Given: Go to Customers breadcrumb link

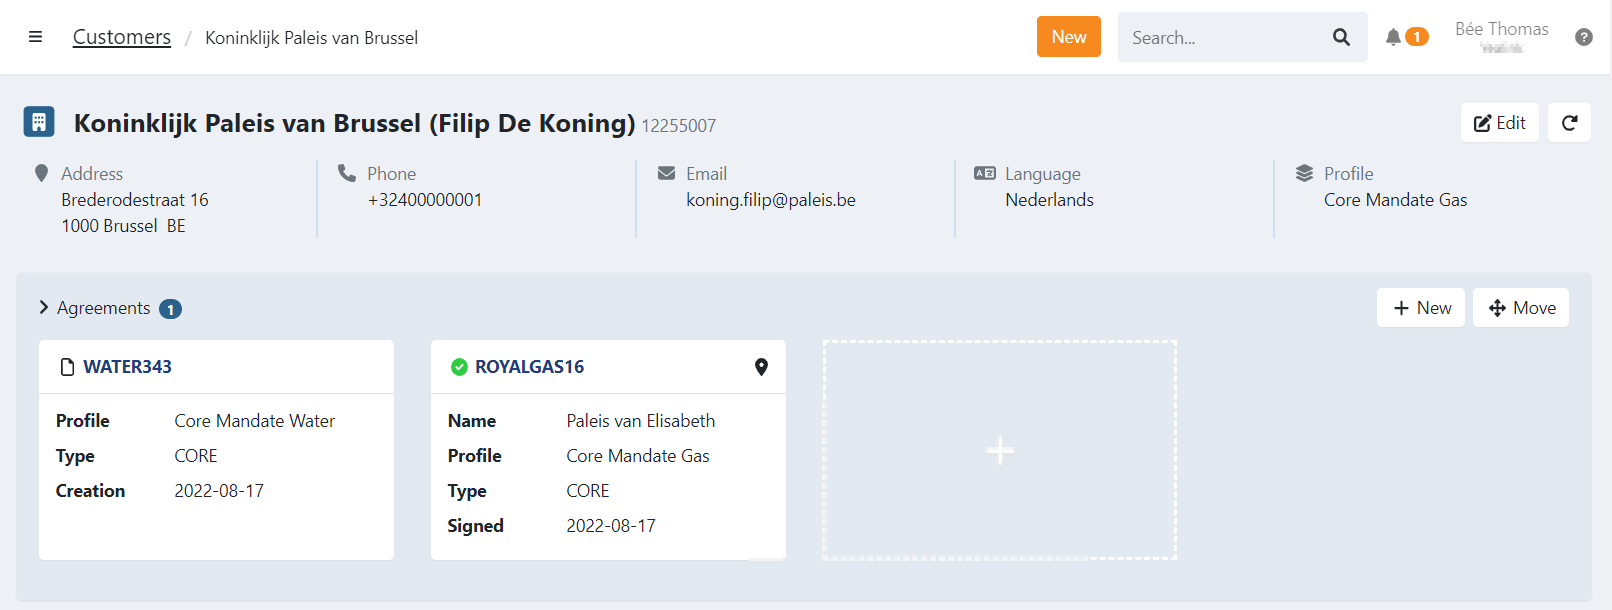Looking at the screenshot, I should (x=122, y=37).
